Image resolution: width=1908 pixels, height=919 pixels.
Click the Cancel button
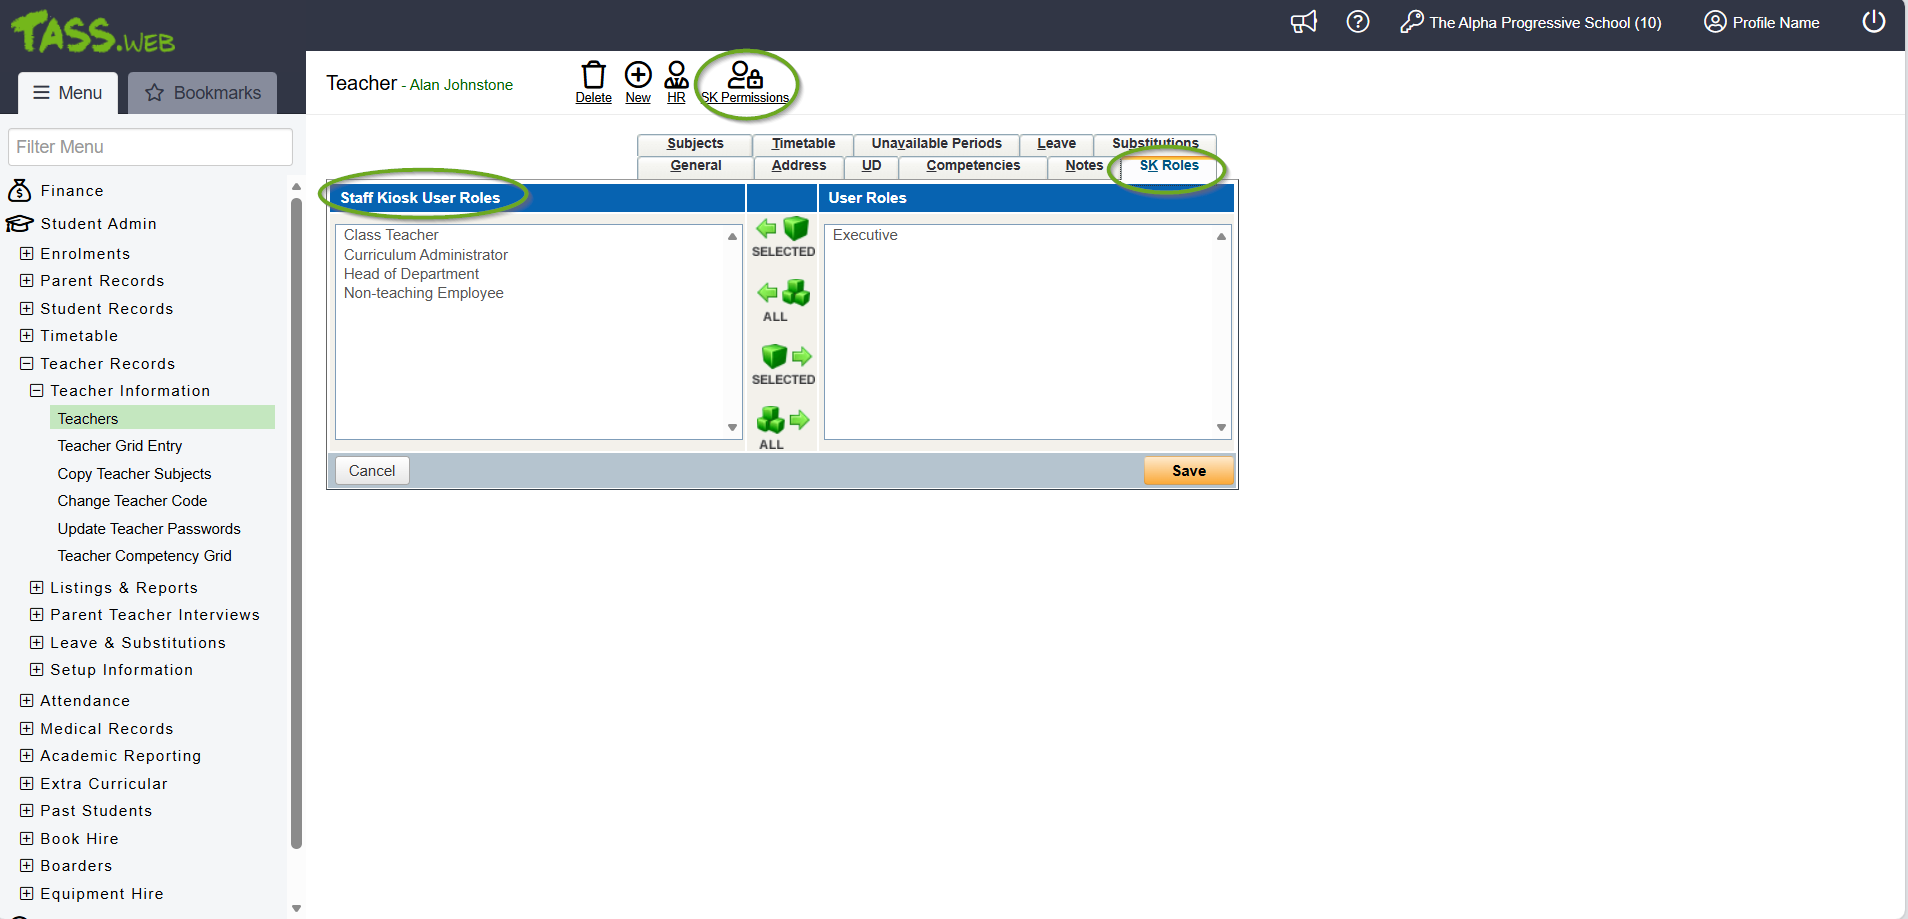click(x=372, y=471)
